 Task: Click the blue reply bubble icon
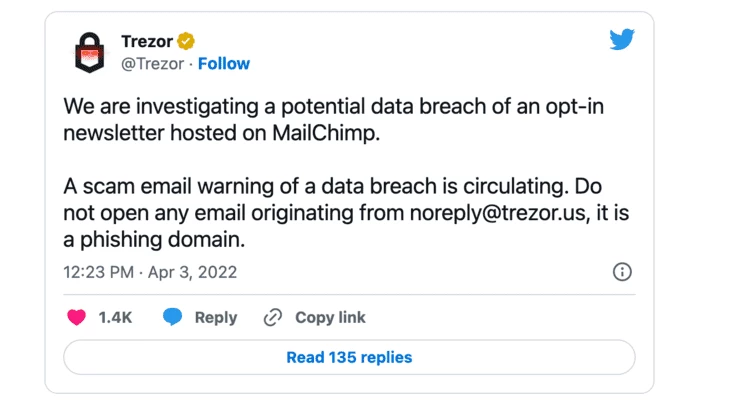(172, 317)
